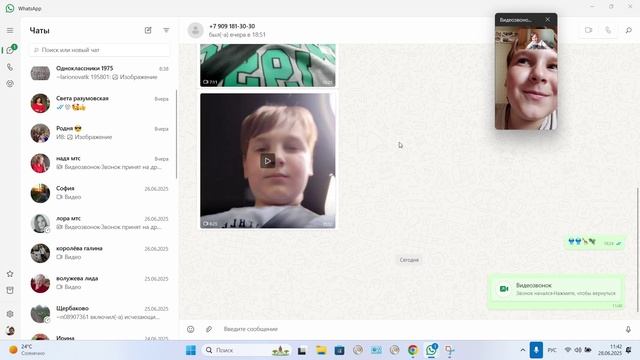Open archived chats icon

[10, 290]
